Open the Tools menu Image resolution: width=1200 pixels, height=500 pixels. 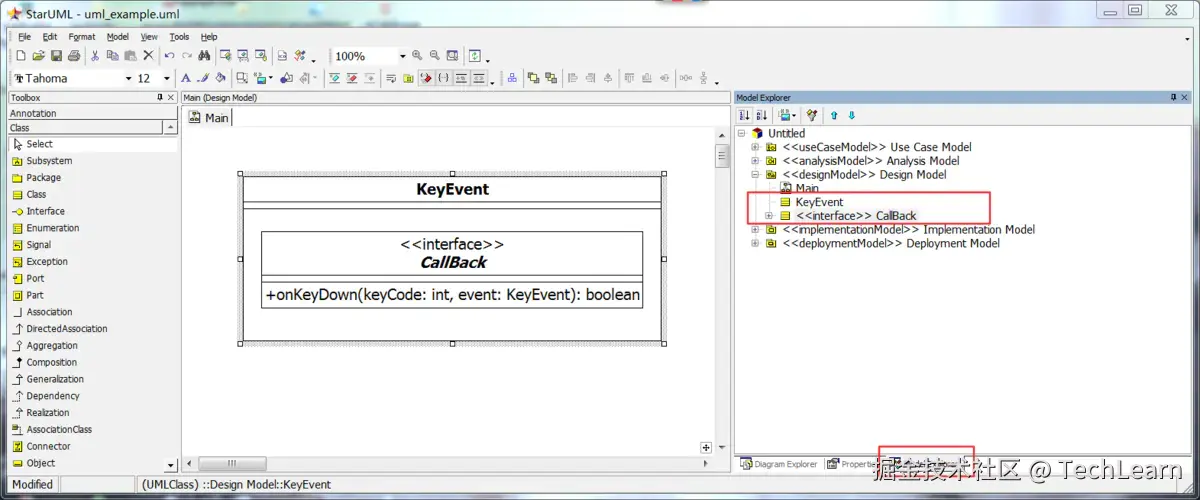[179, 37]
